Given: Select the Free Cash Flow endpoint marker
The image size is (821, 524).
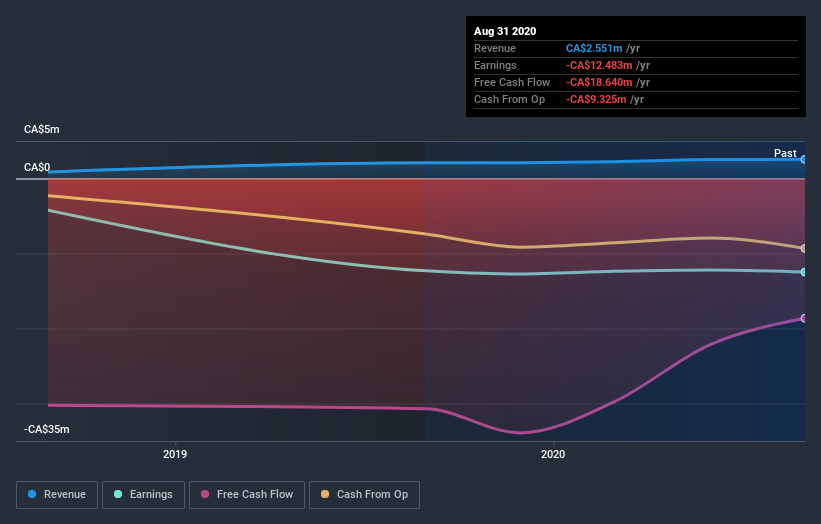Looking at the screenshot, I should pos(803,318).
